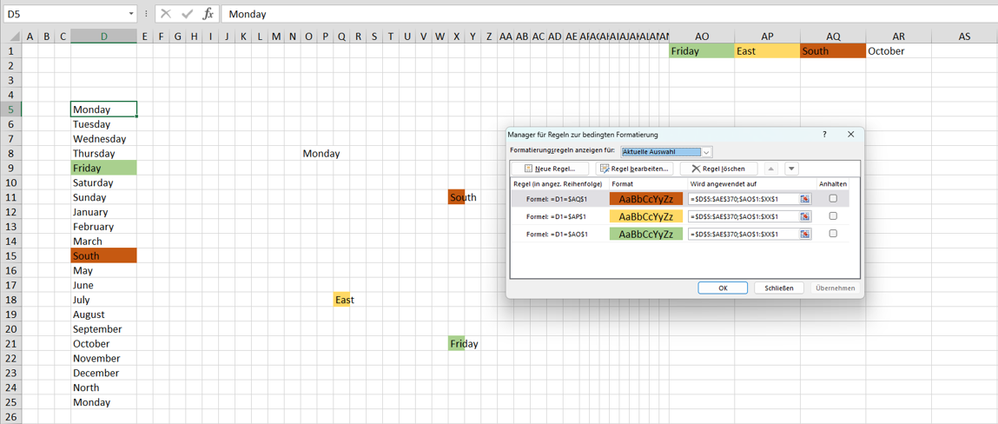Select cell AO1 with Friday

pos(702,51)
